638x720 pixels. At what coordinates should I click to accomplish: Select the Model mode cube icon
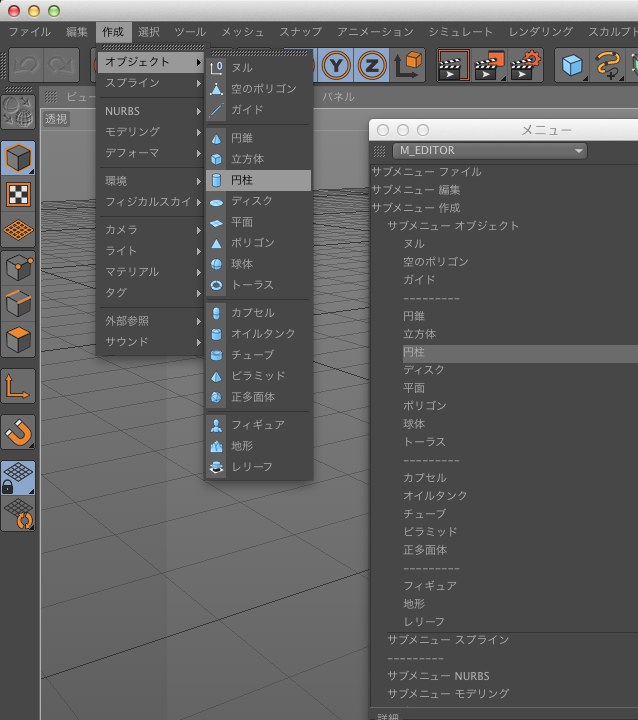coord(18,158)
